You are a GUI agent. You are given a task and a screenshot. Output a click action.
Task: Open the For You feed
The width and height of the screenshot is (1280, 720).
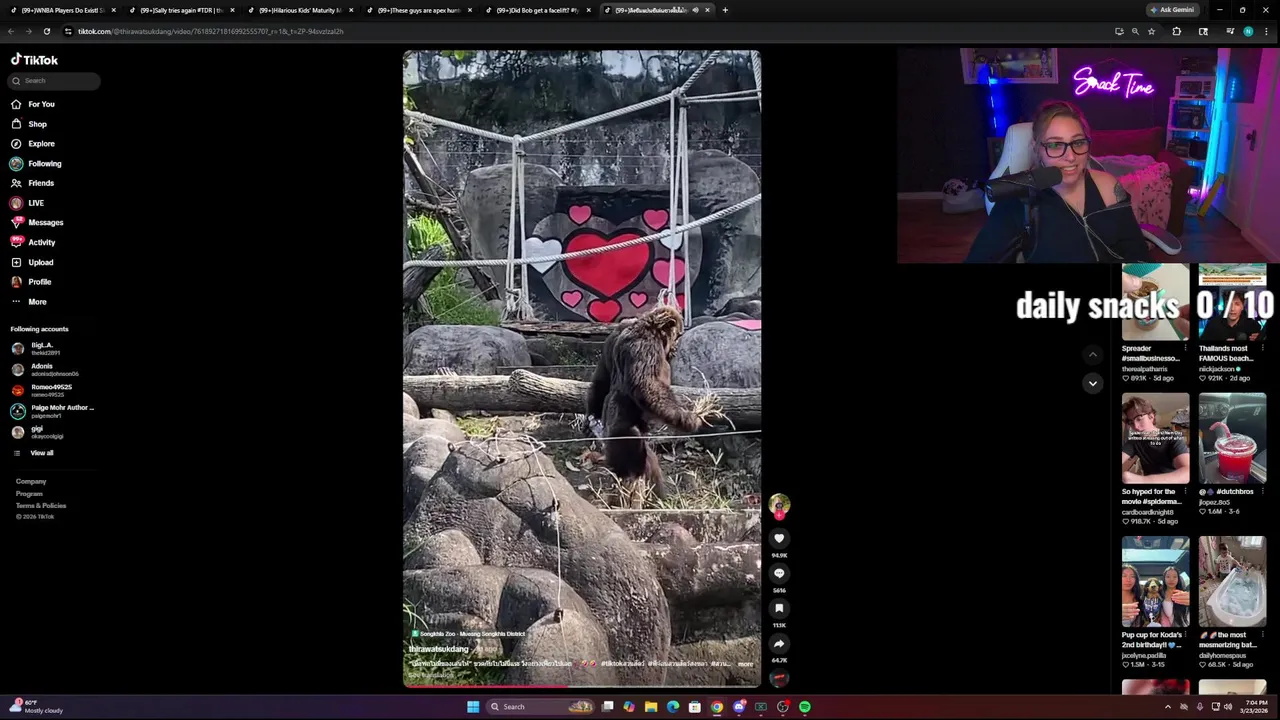click(x=33, y=104)
